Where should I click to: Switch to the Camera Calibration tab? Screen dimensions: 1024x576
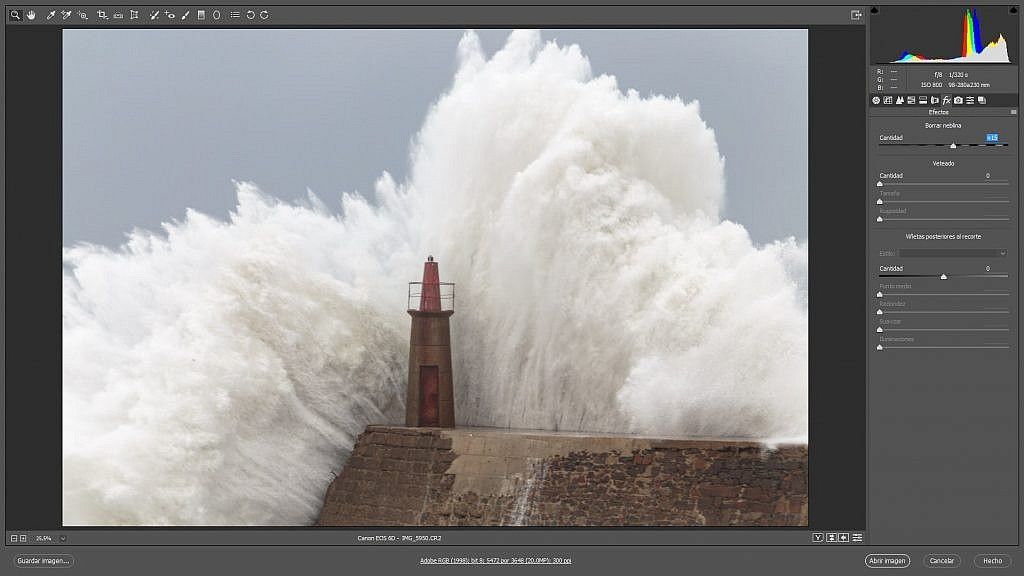click(x=958, y=100)
